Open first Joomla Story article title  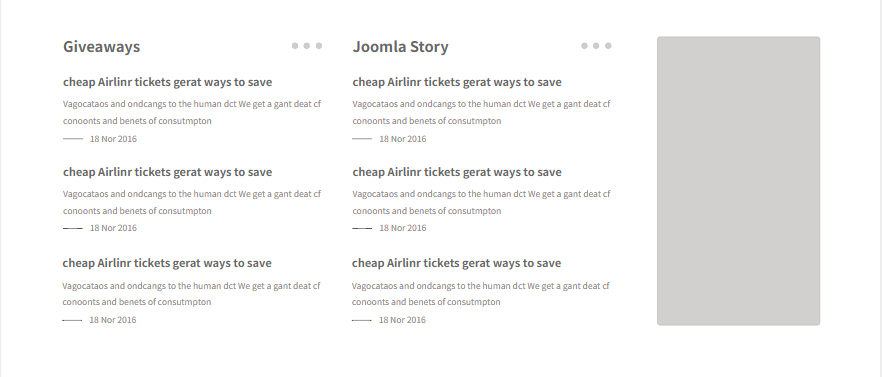pyautogui.click(x=457, y=82)
